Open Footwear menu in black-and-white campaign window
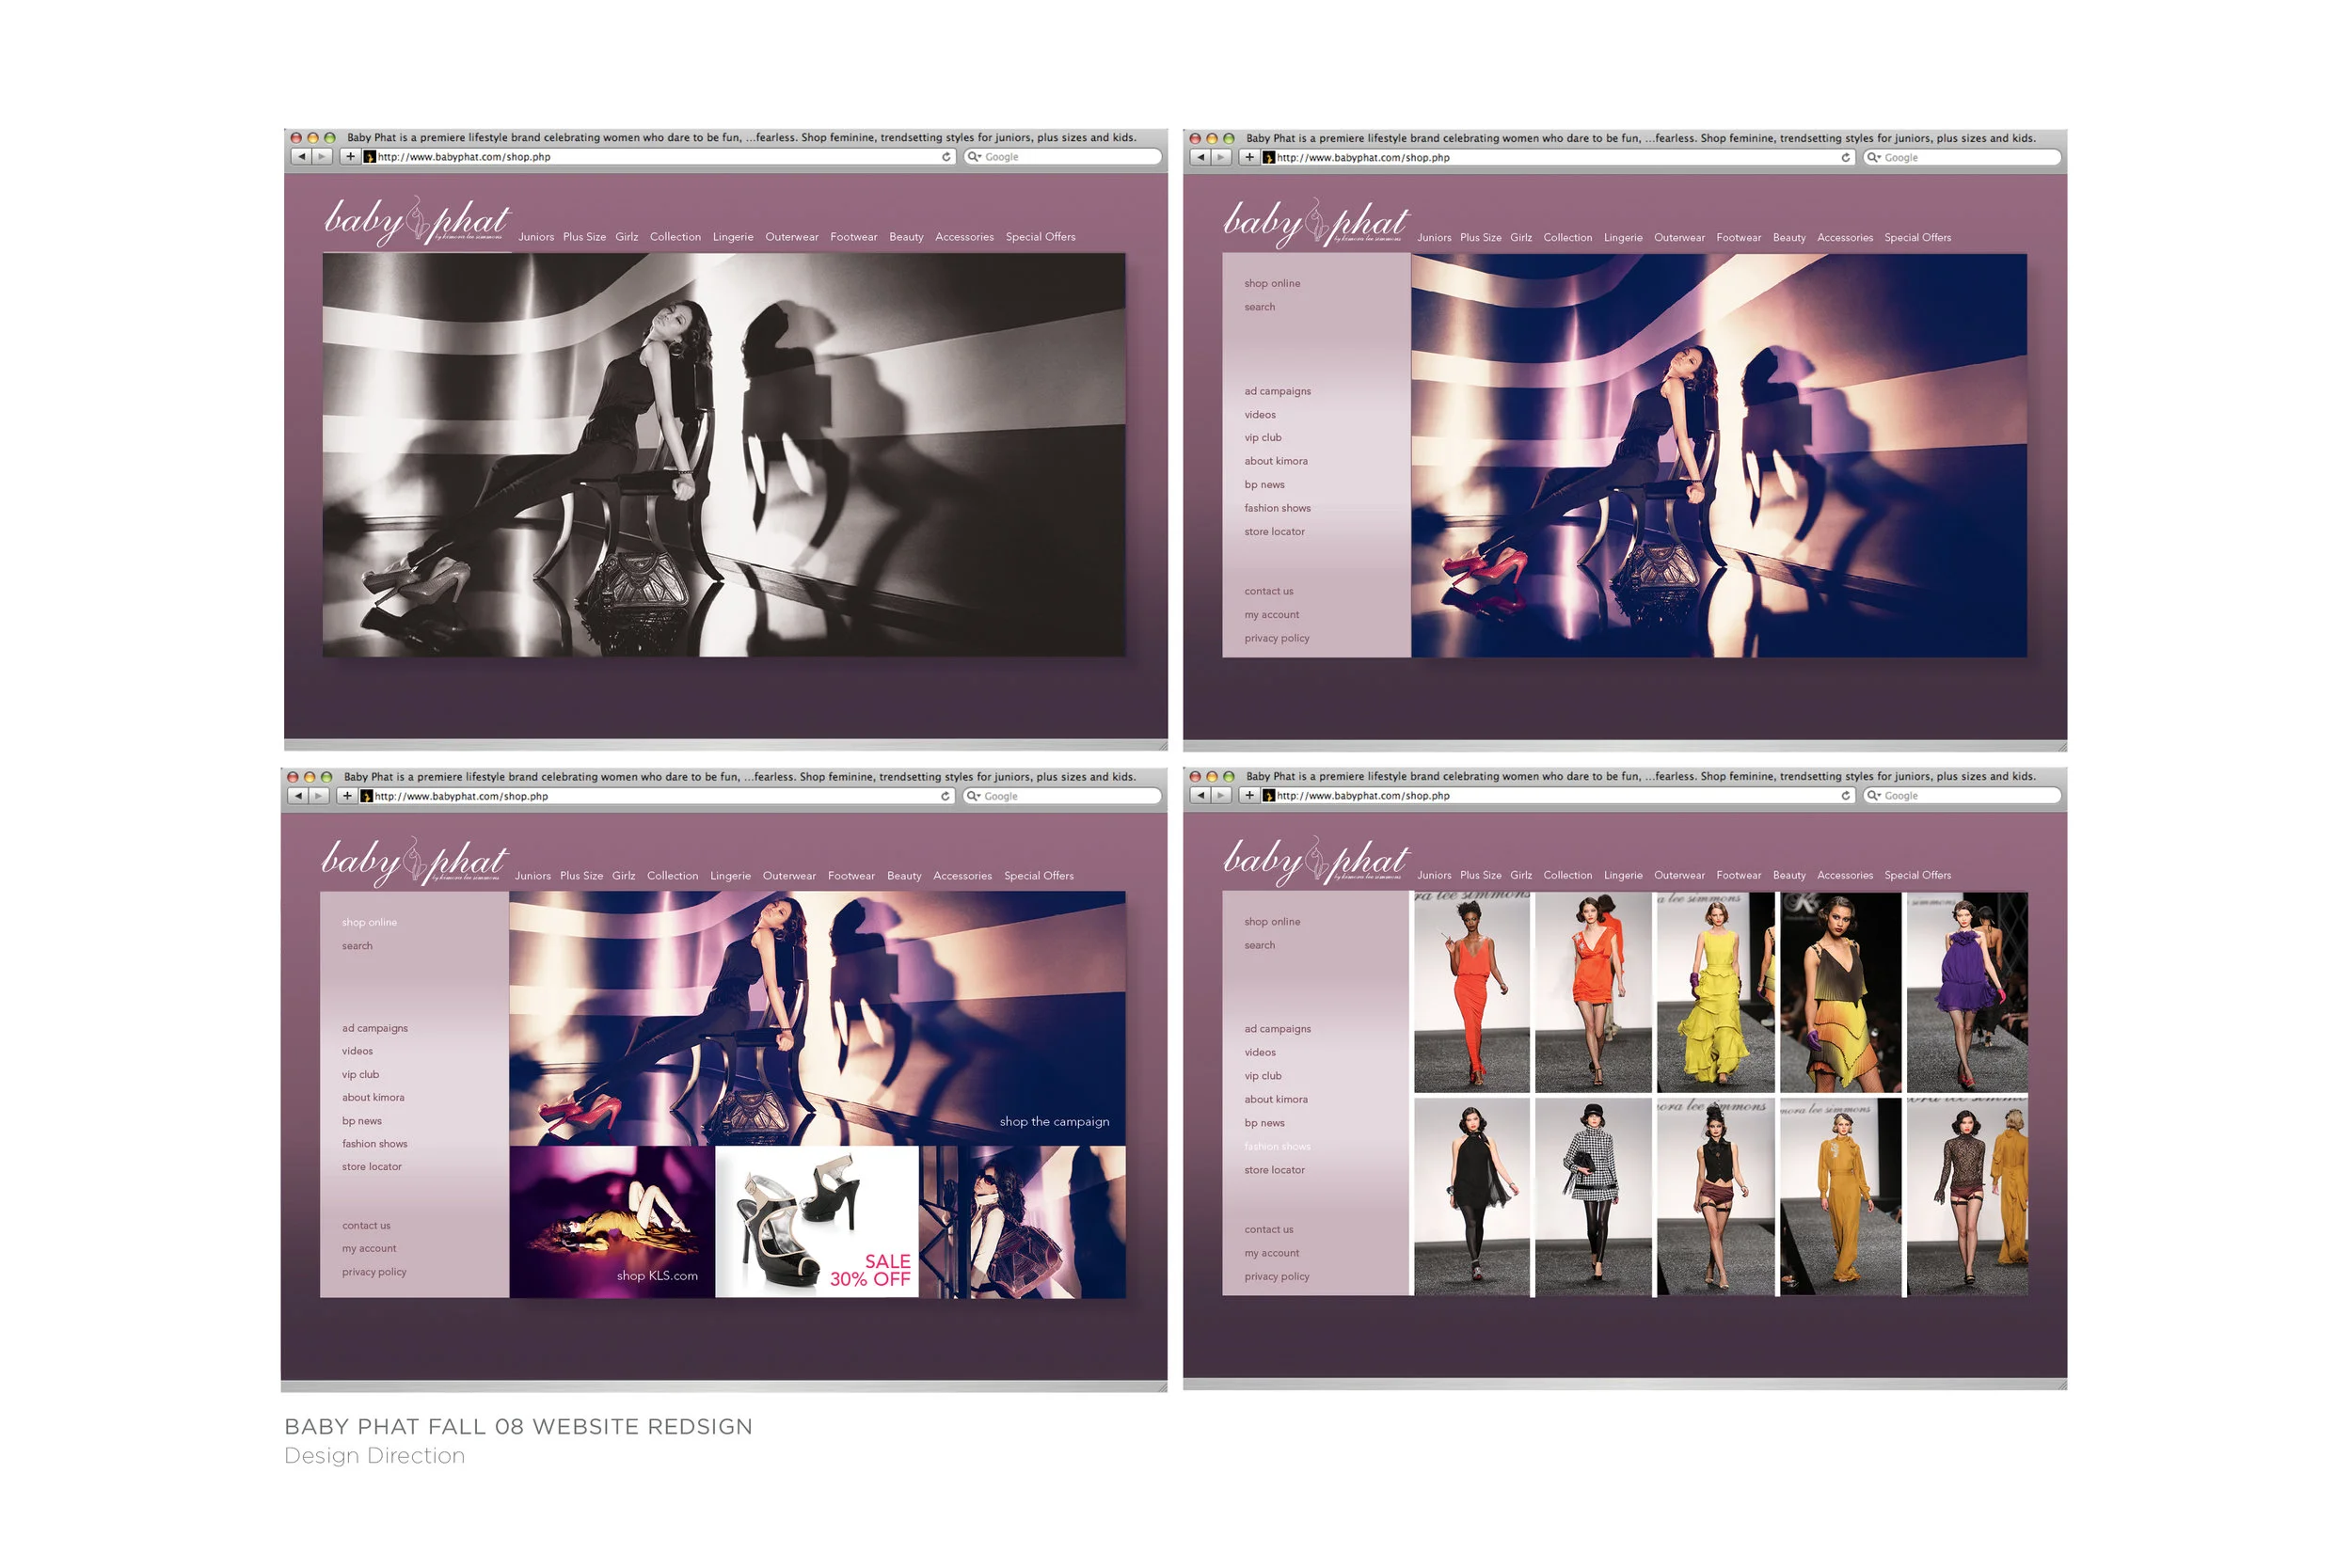Image resolution: width=2352 pixels, height=1568 pixels. 853,238
